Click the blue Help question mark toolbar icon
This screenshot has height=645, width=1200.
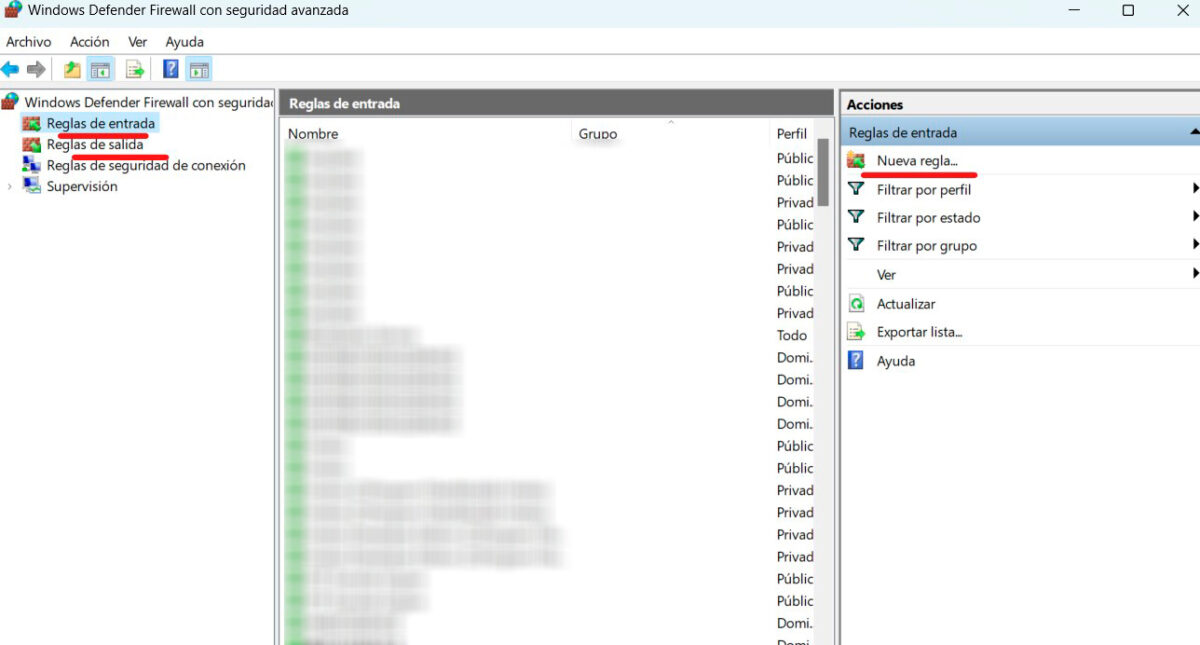pyautogui.click(x=170, y=69)
